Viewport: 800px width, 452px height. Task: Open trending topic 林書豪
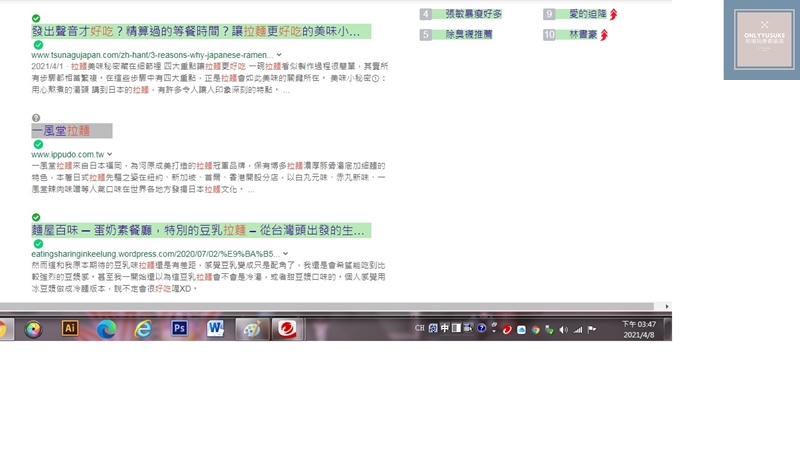tap(583, 34)
